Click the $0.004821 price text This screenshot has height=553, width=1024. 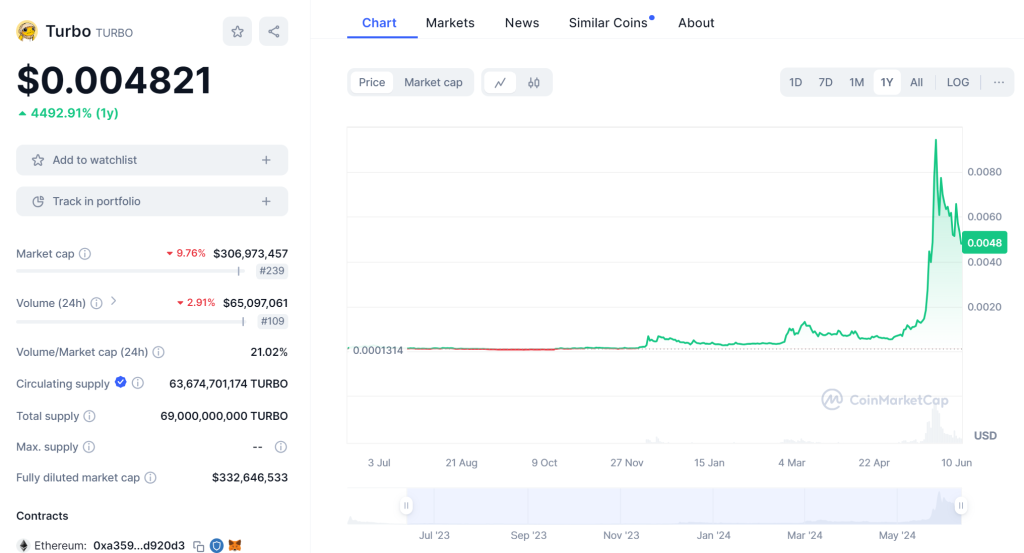click(x=114, y=80)
